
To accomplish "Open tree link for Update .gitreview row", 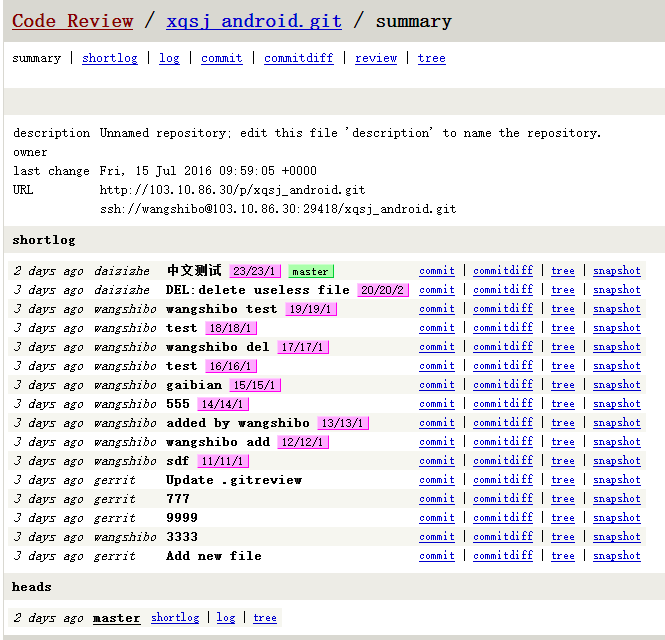I will [563, 480].
